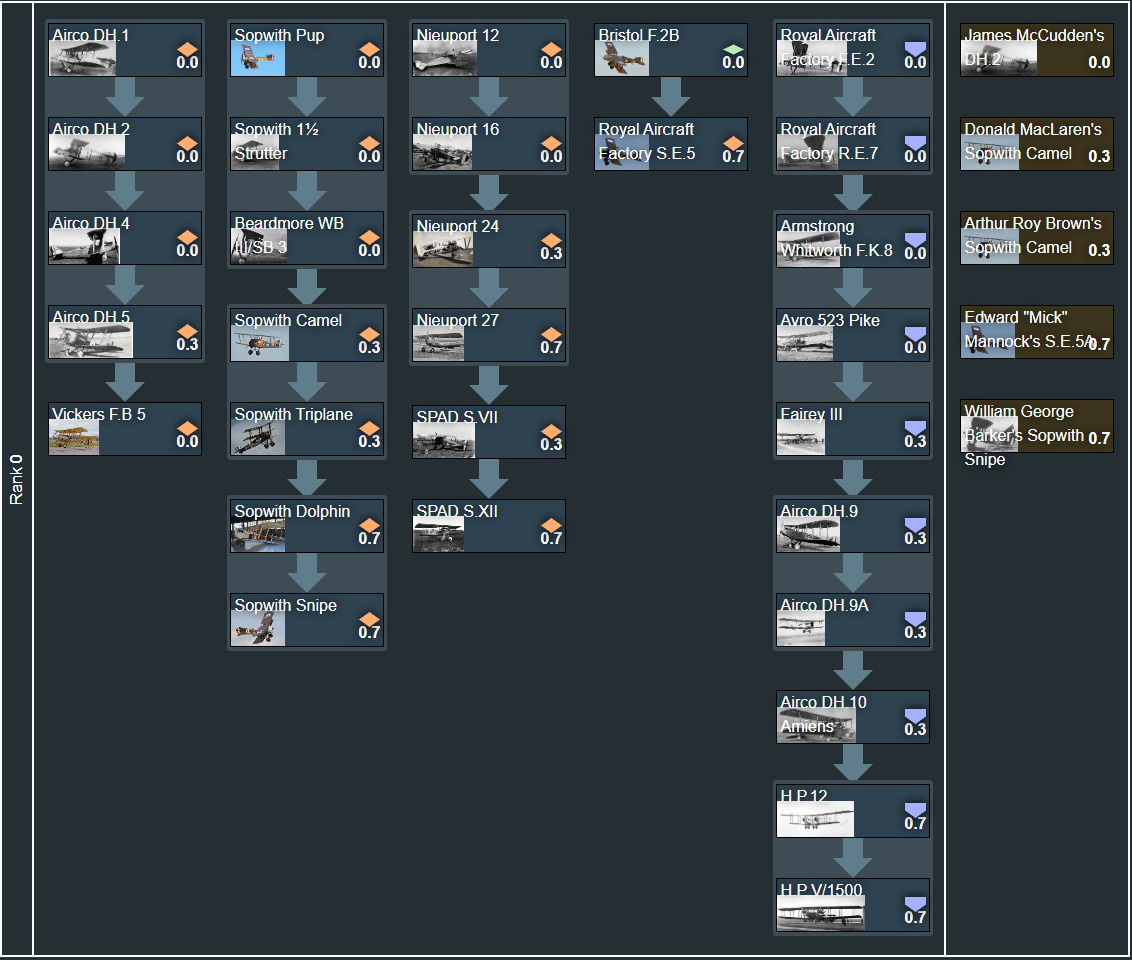1132x960 pixels.
Task: Select the Sopwith Camel tree node
Action: (307, 335)
